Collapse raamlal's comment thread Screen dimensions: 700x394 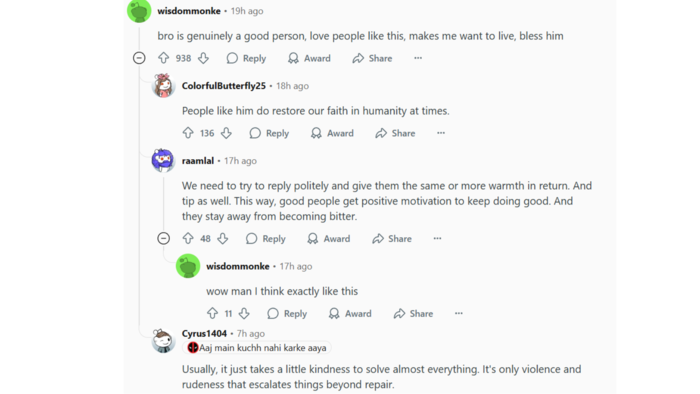[x=164, y=239]
